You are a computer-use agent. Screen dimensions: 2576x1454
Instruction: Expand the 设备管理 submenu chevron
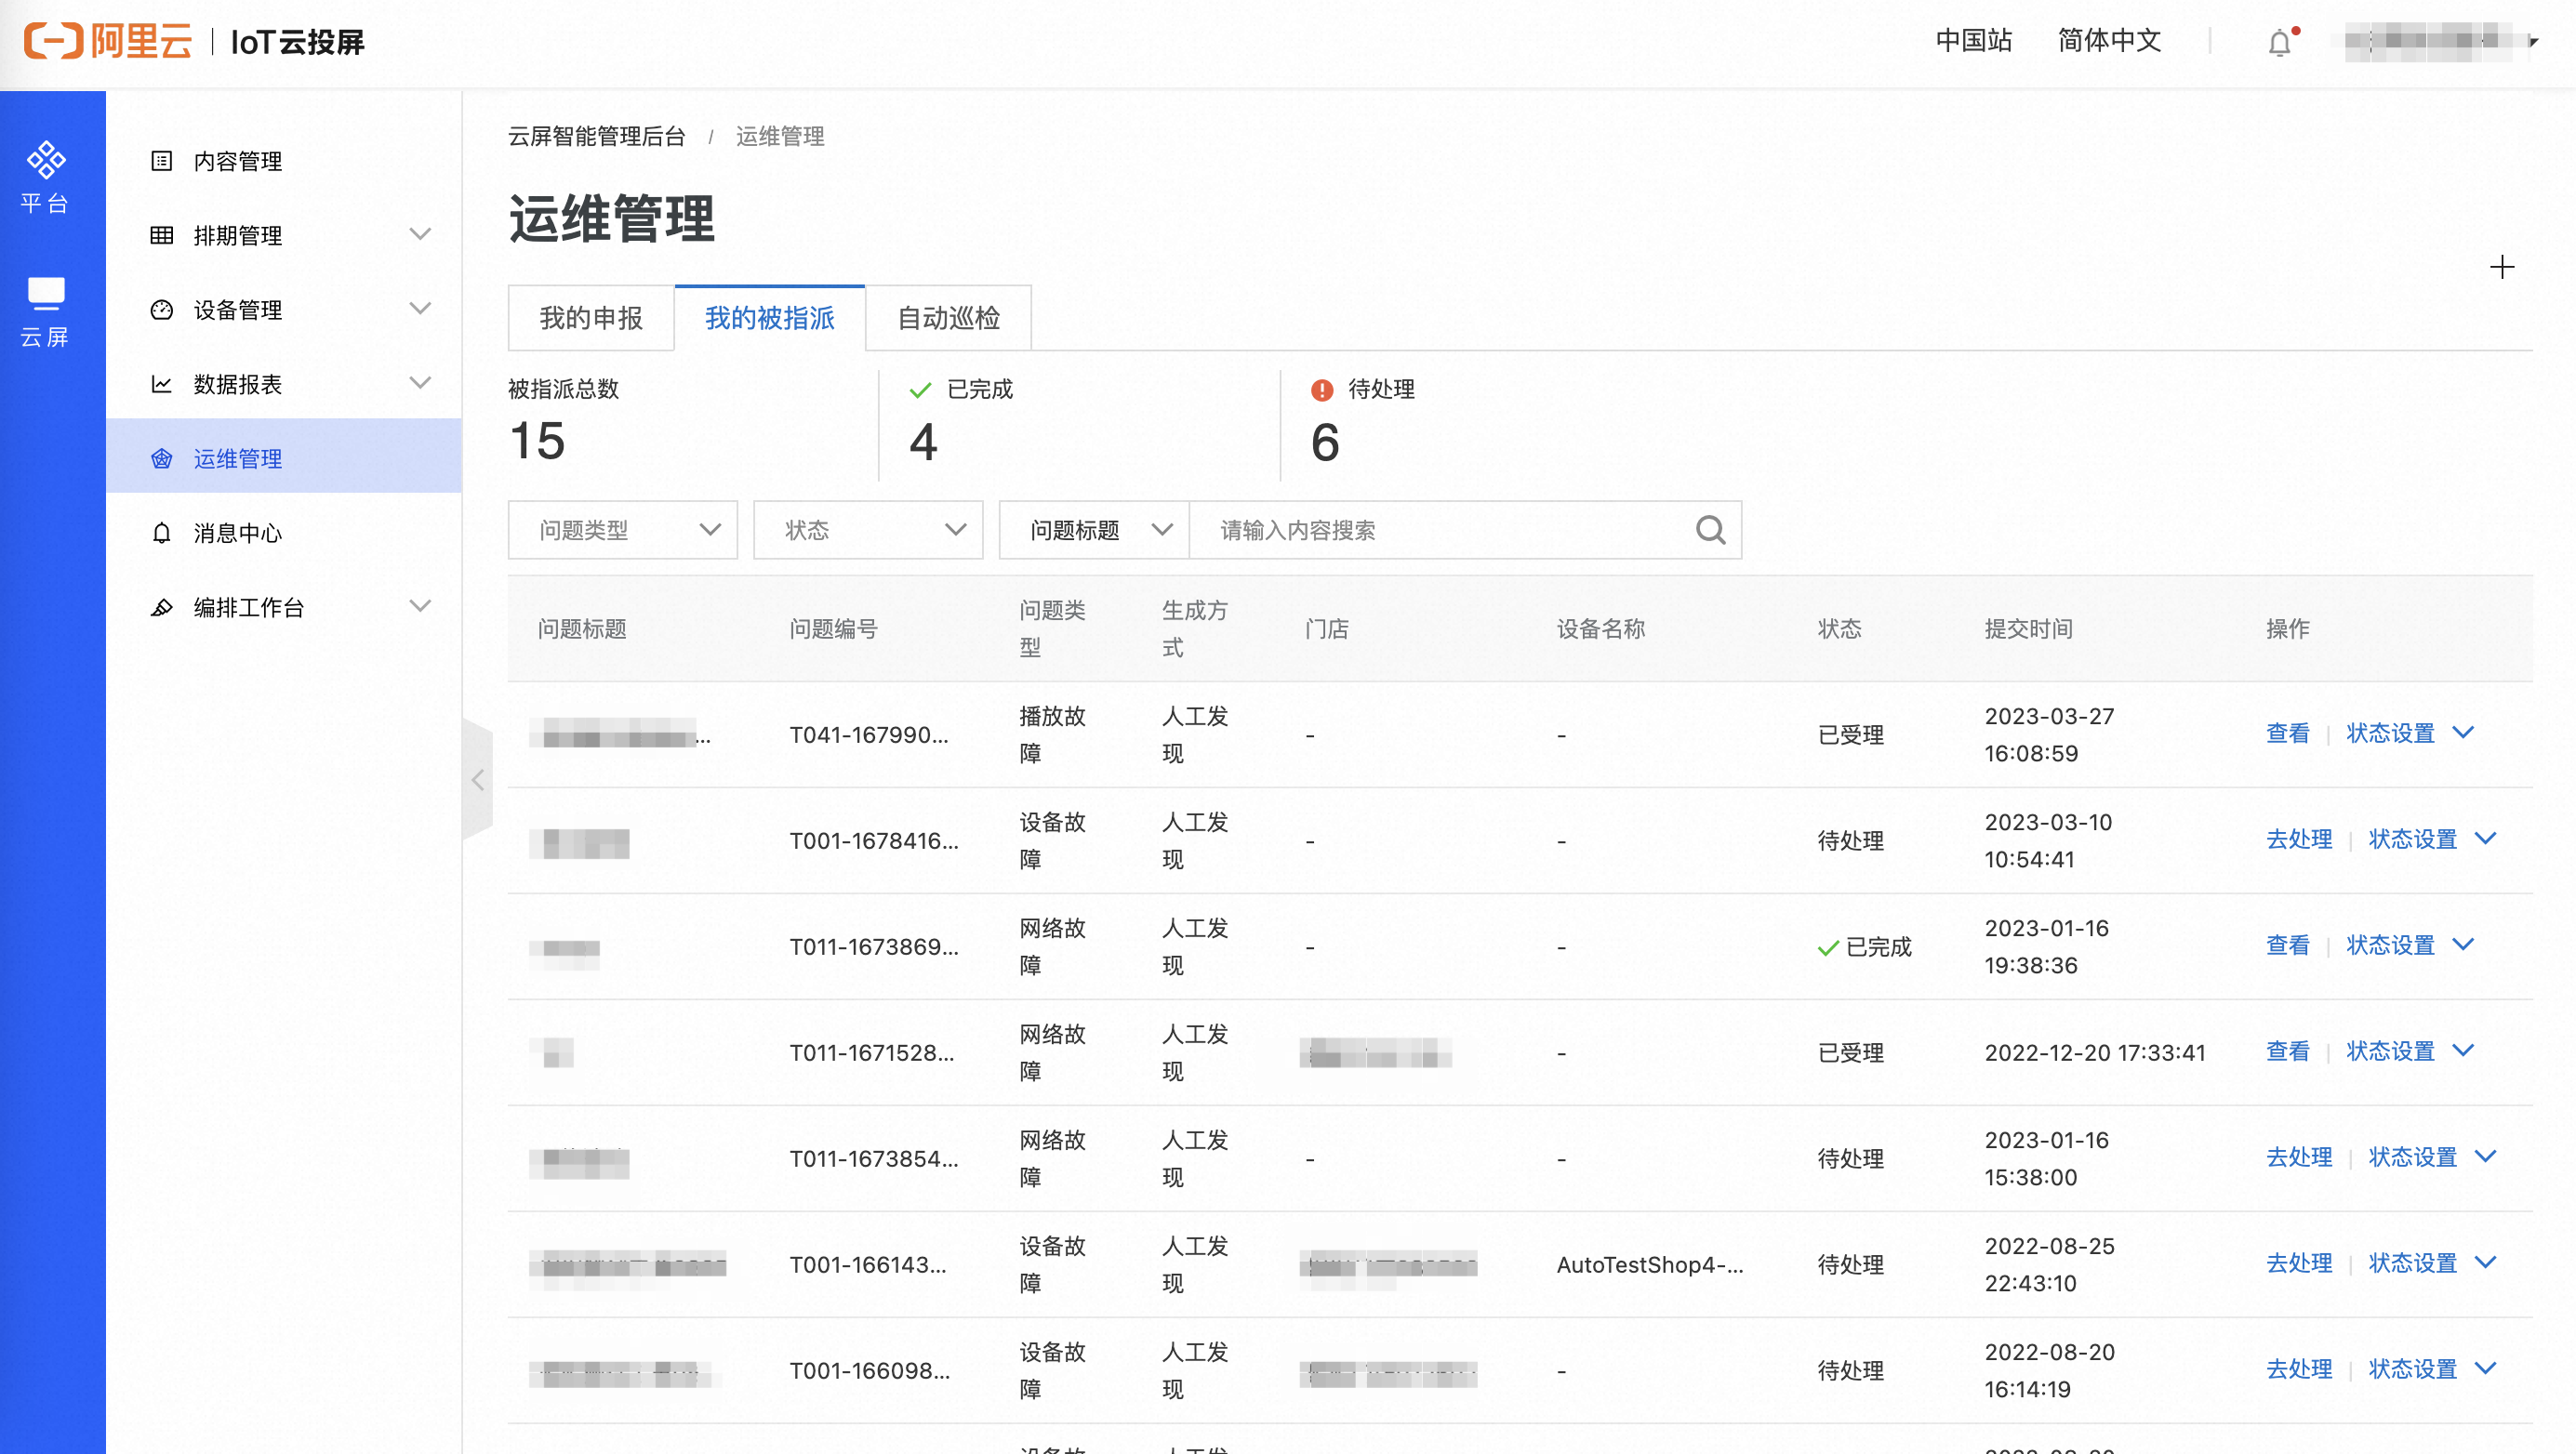tap(420, 308)
